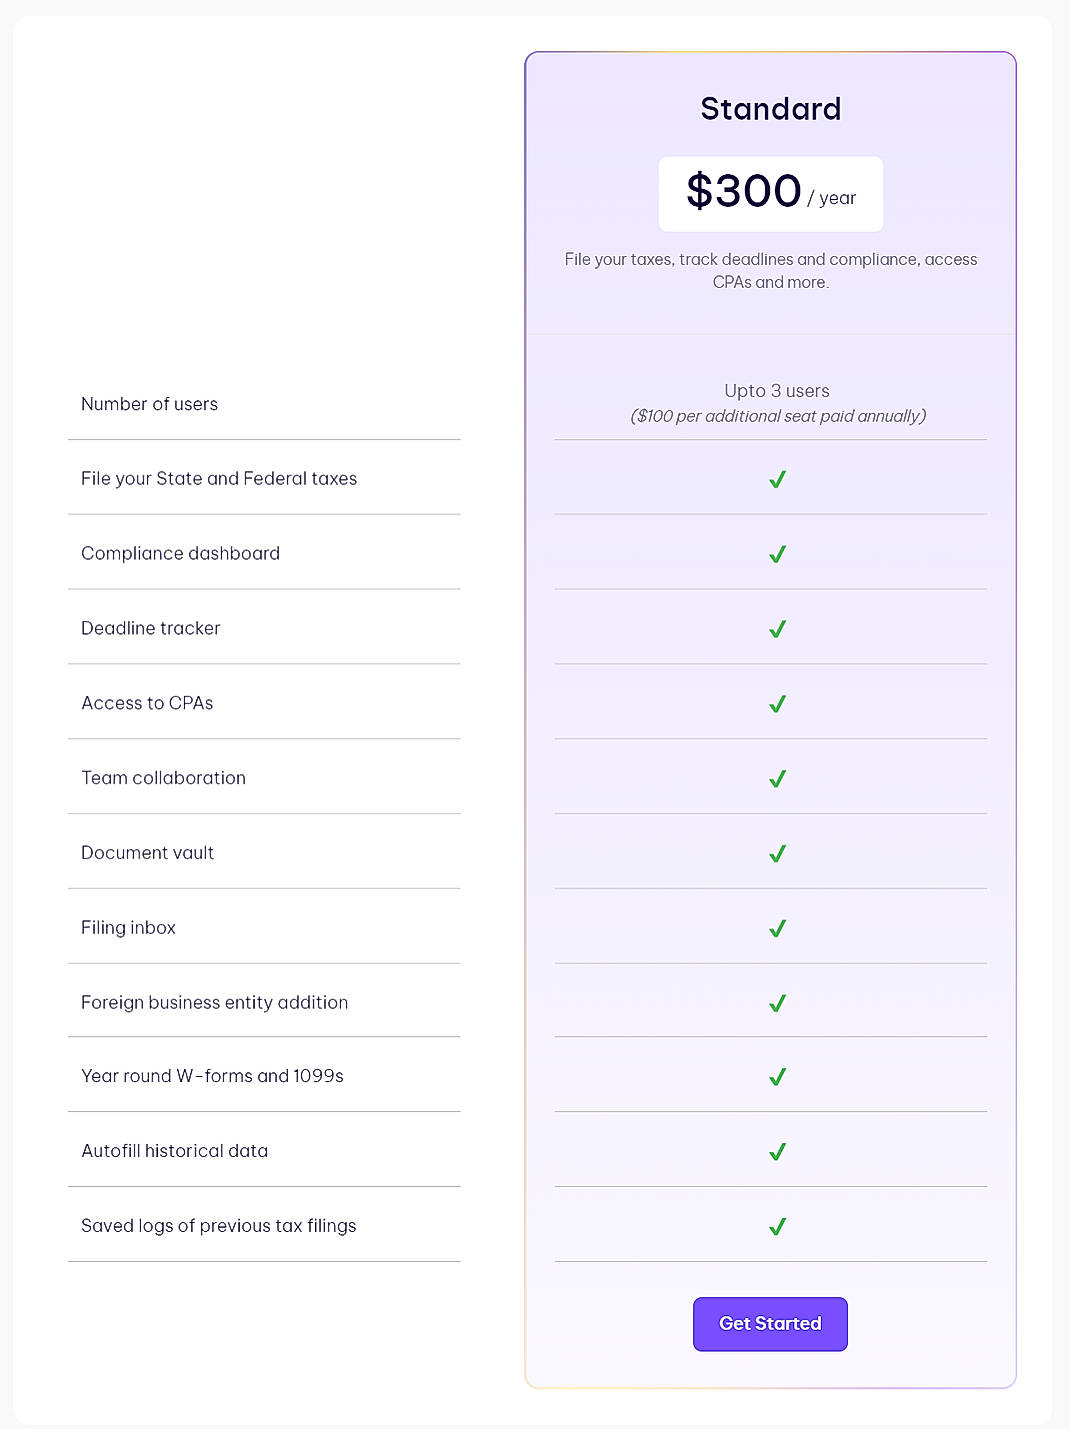This screenshot has height=1429, width=1070.
Task: Select the Compliance dashboard checkmark
Action: click(776, 554)
